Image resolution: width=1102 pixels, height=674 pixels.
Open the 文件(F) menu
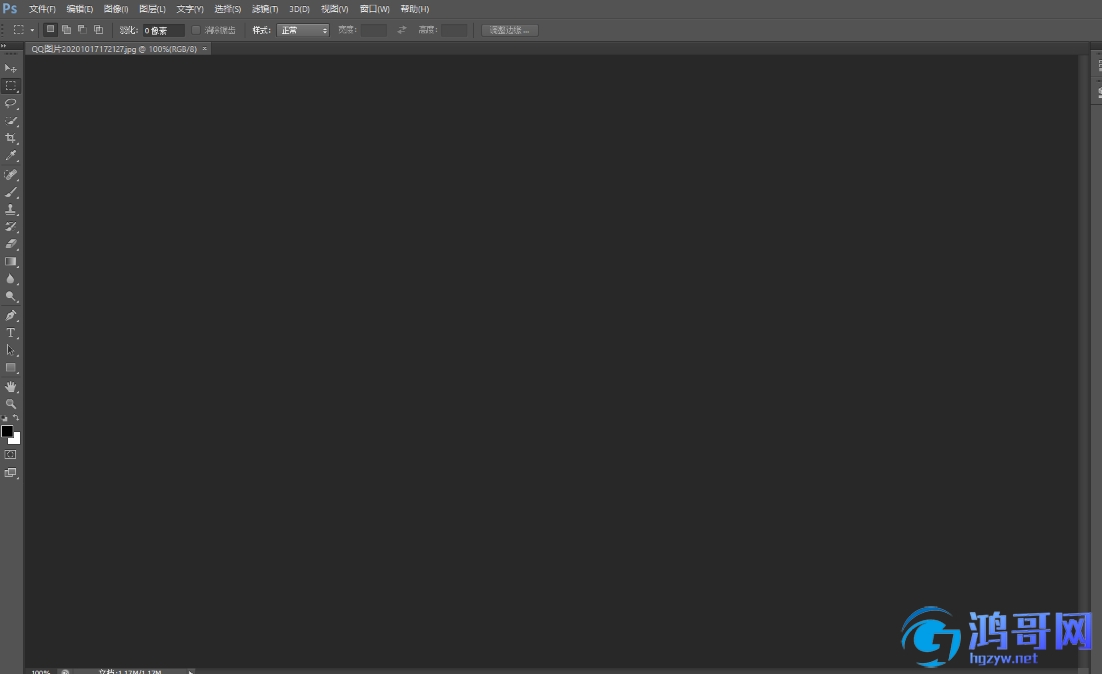[x=42, y=9]
